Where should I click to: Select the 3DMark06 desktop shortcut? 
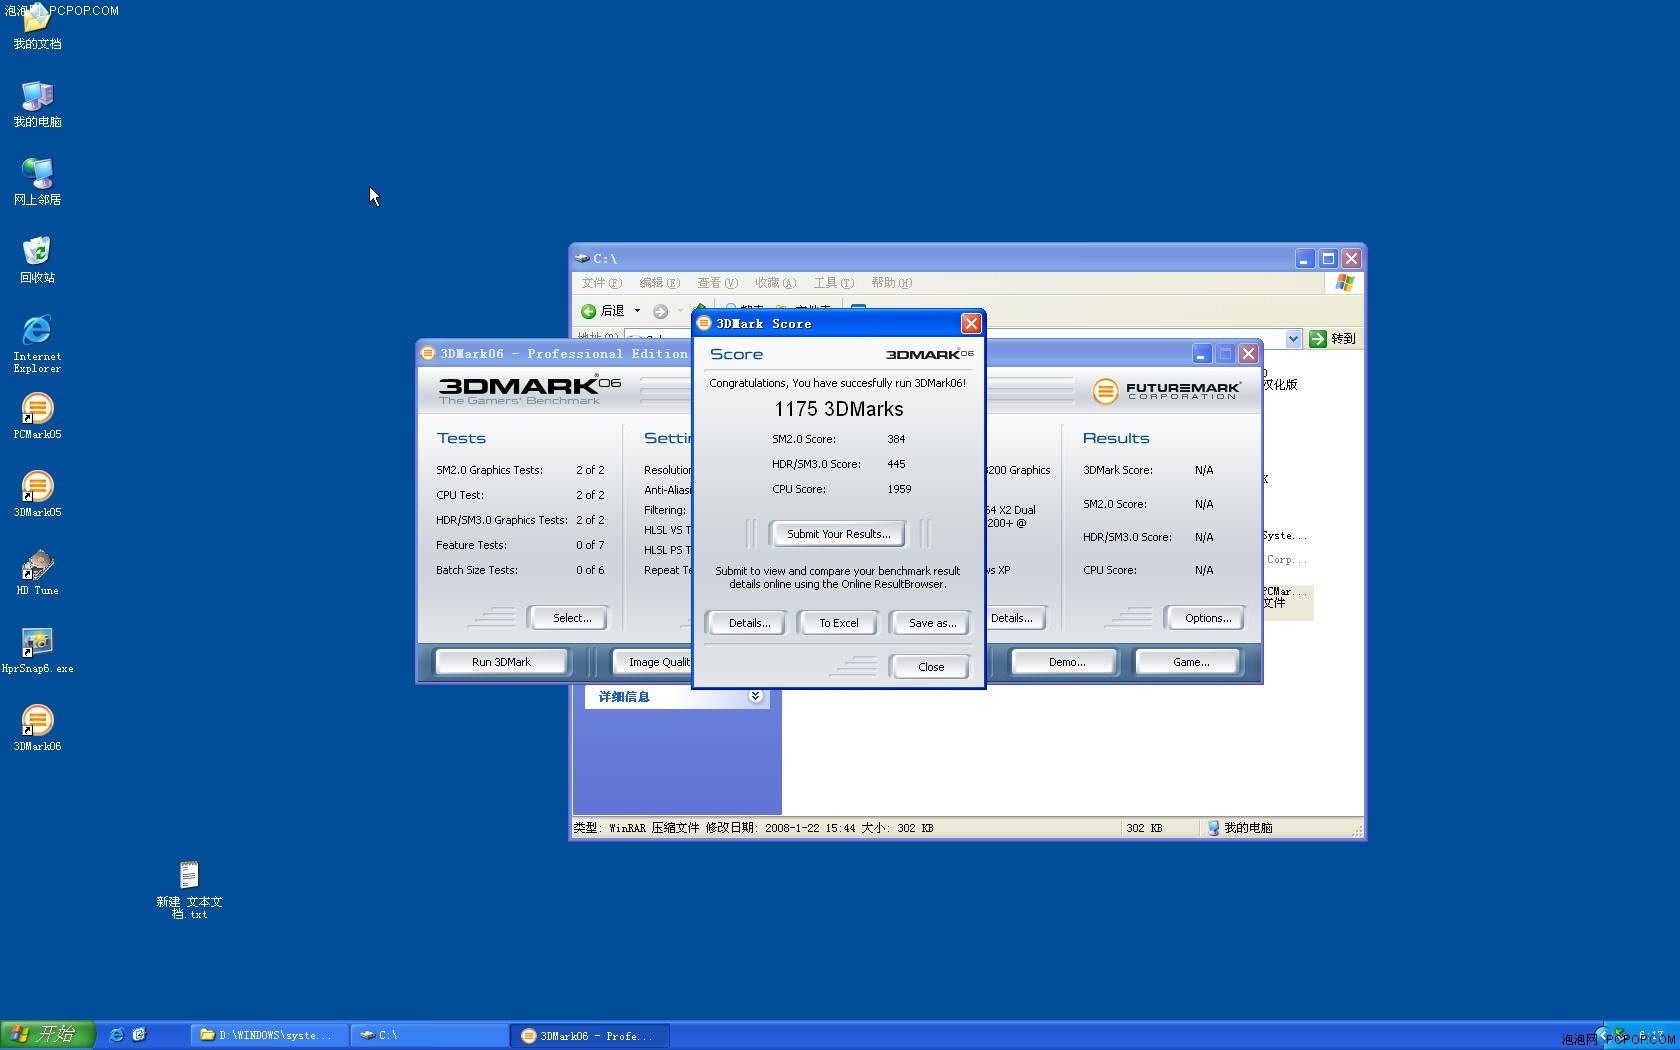(37, 720)
